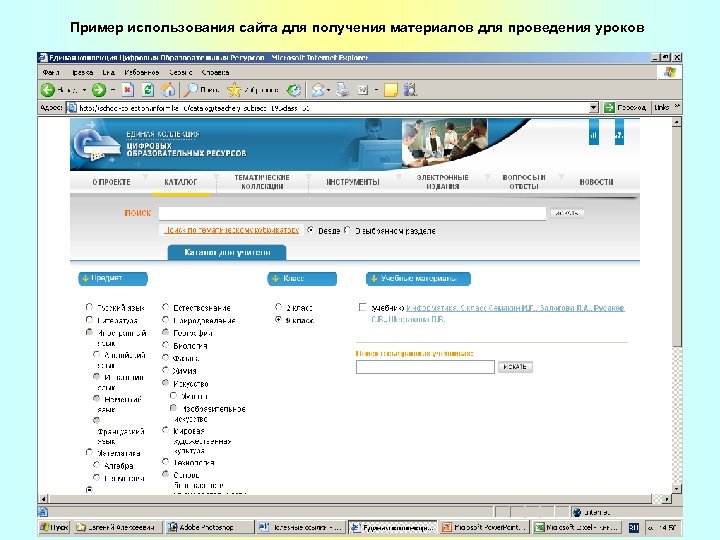
Task: Open the folder window taskbar button
Action: [117, 527]
